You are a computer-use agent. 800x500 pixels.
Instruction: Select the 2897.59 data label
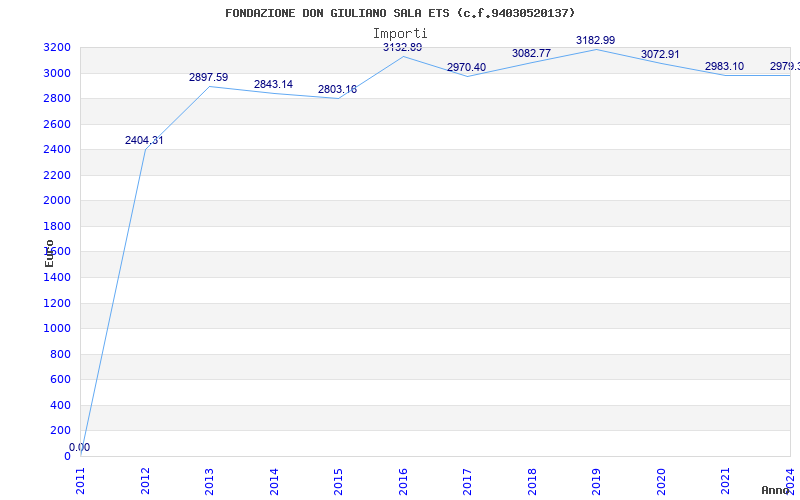(x=209, y=78)
